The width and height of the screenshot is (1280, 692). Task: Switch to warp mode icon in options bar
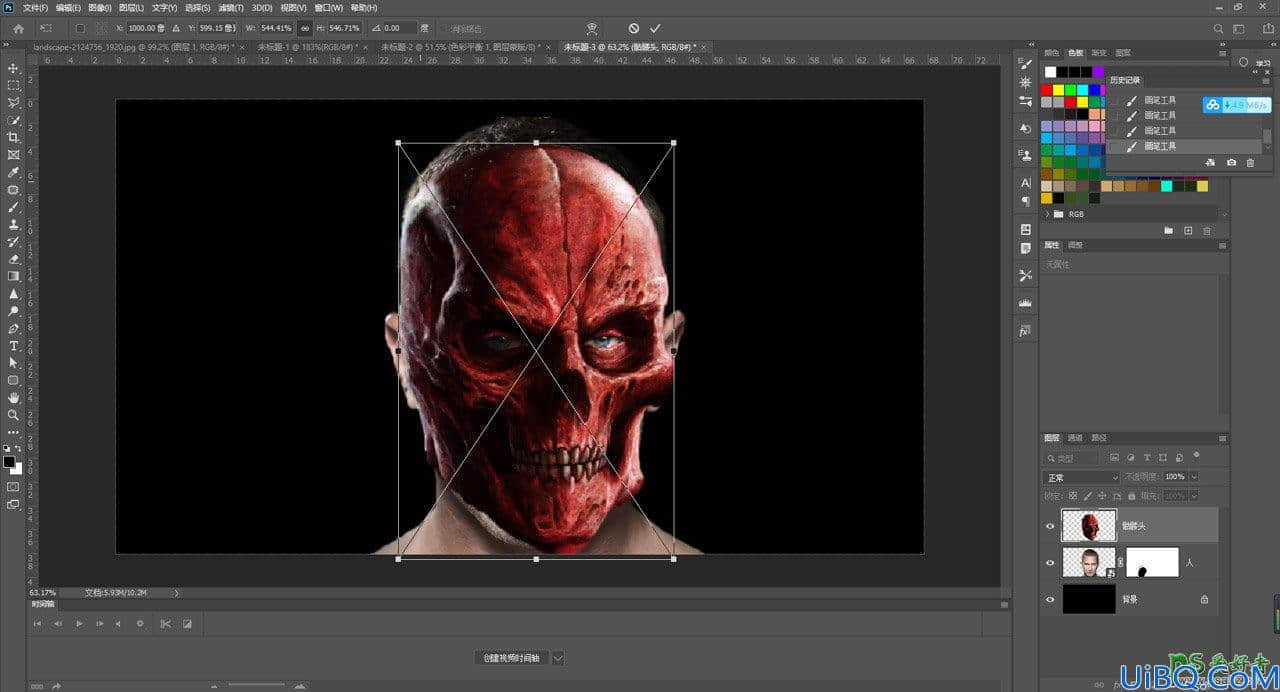(x=593, y=28)
